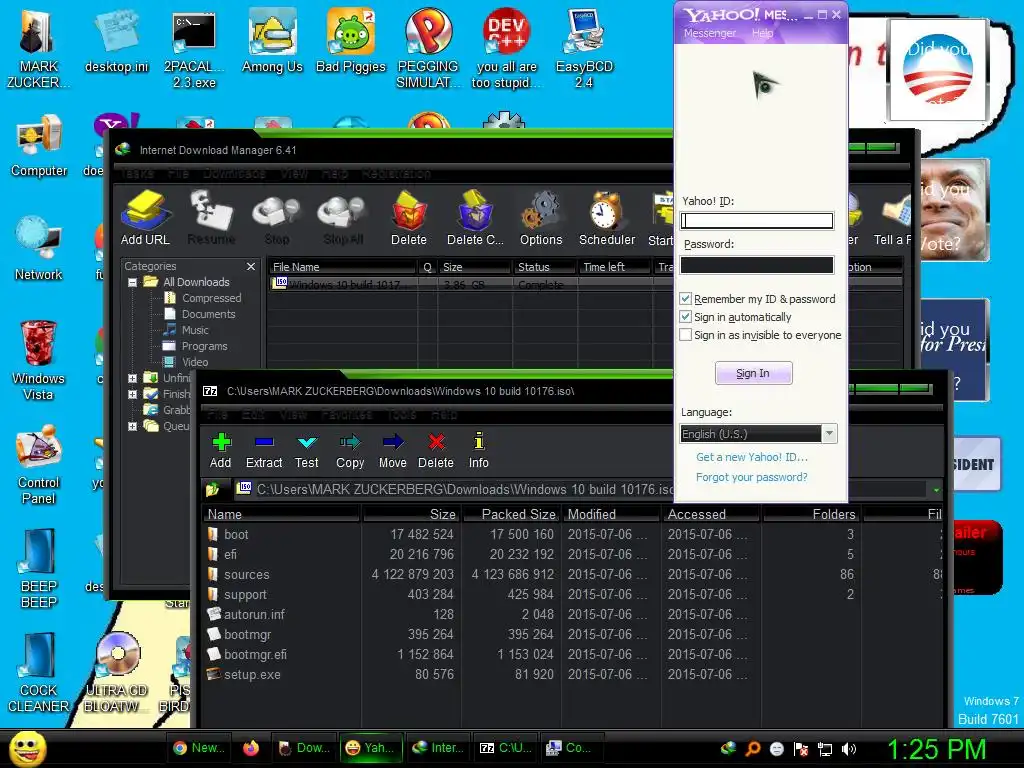This screenshot has width=1024, height=768.
Task: Open the Among Us desktop icon
Action: click(x=272, y=33)
